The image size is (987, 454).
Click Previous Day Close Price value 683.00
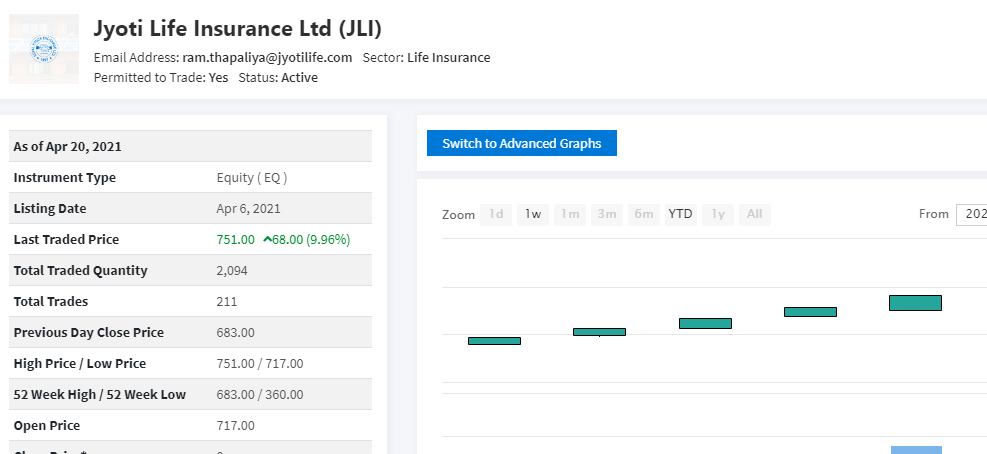click(235, 332)
